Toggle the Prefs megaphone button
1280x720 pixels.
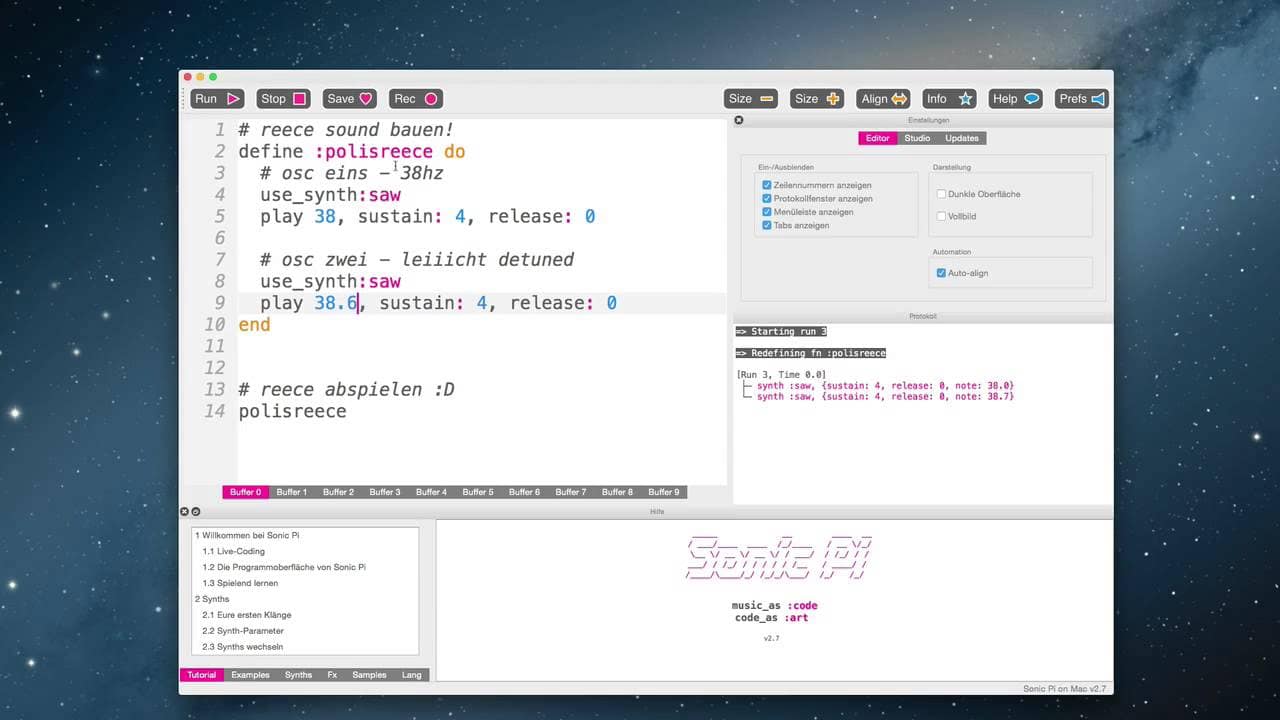pyautogui.click(x=1081, y=99)
